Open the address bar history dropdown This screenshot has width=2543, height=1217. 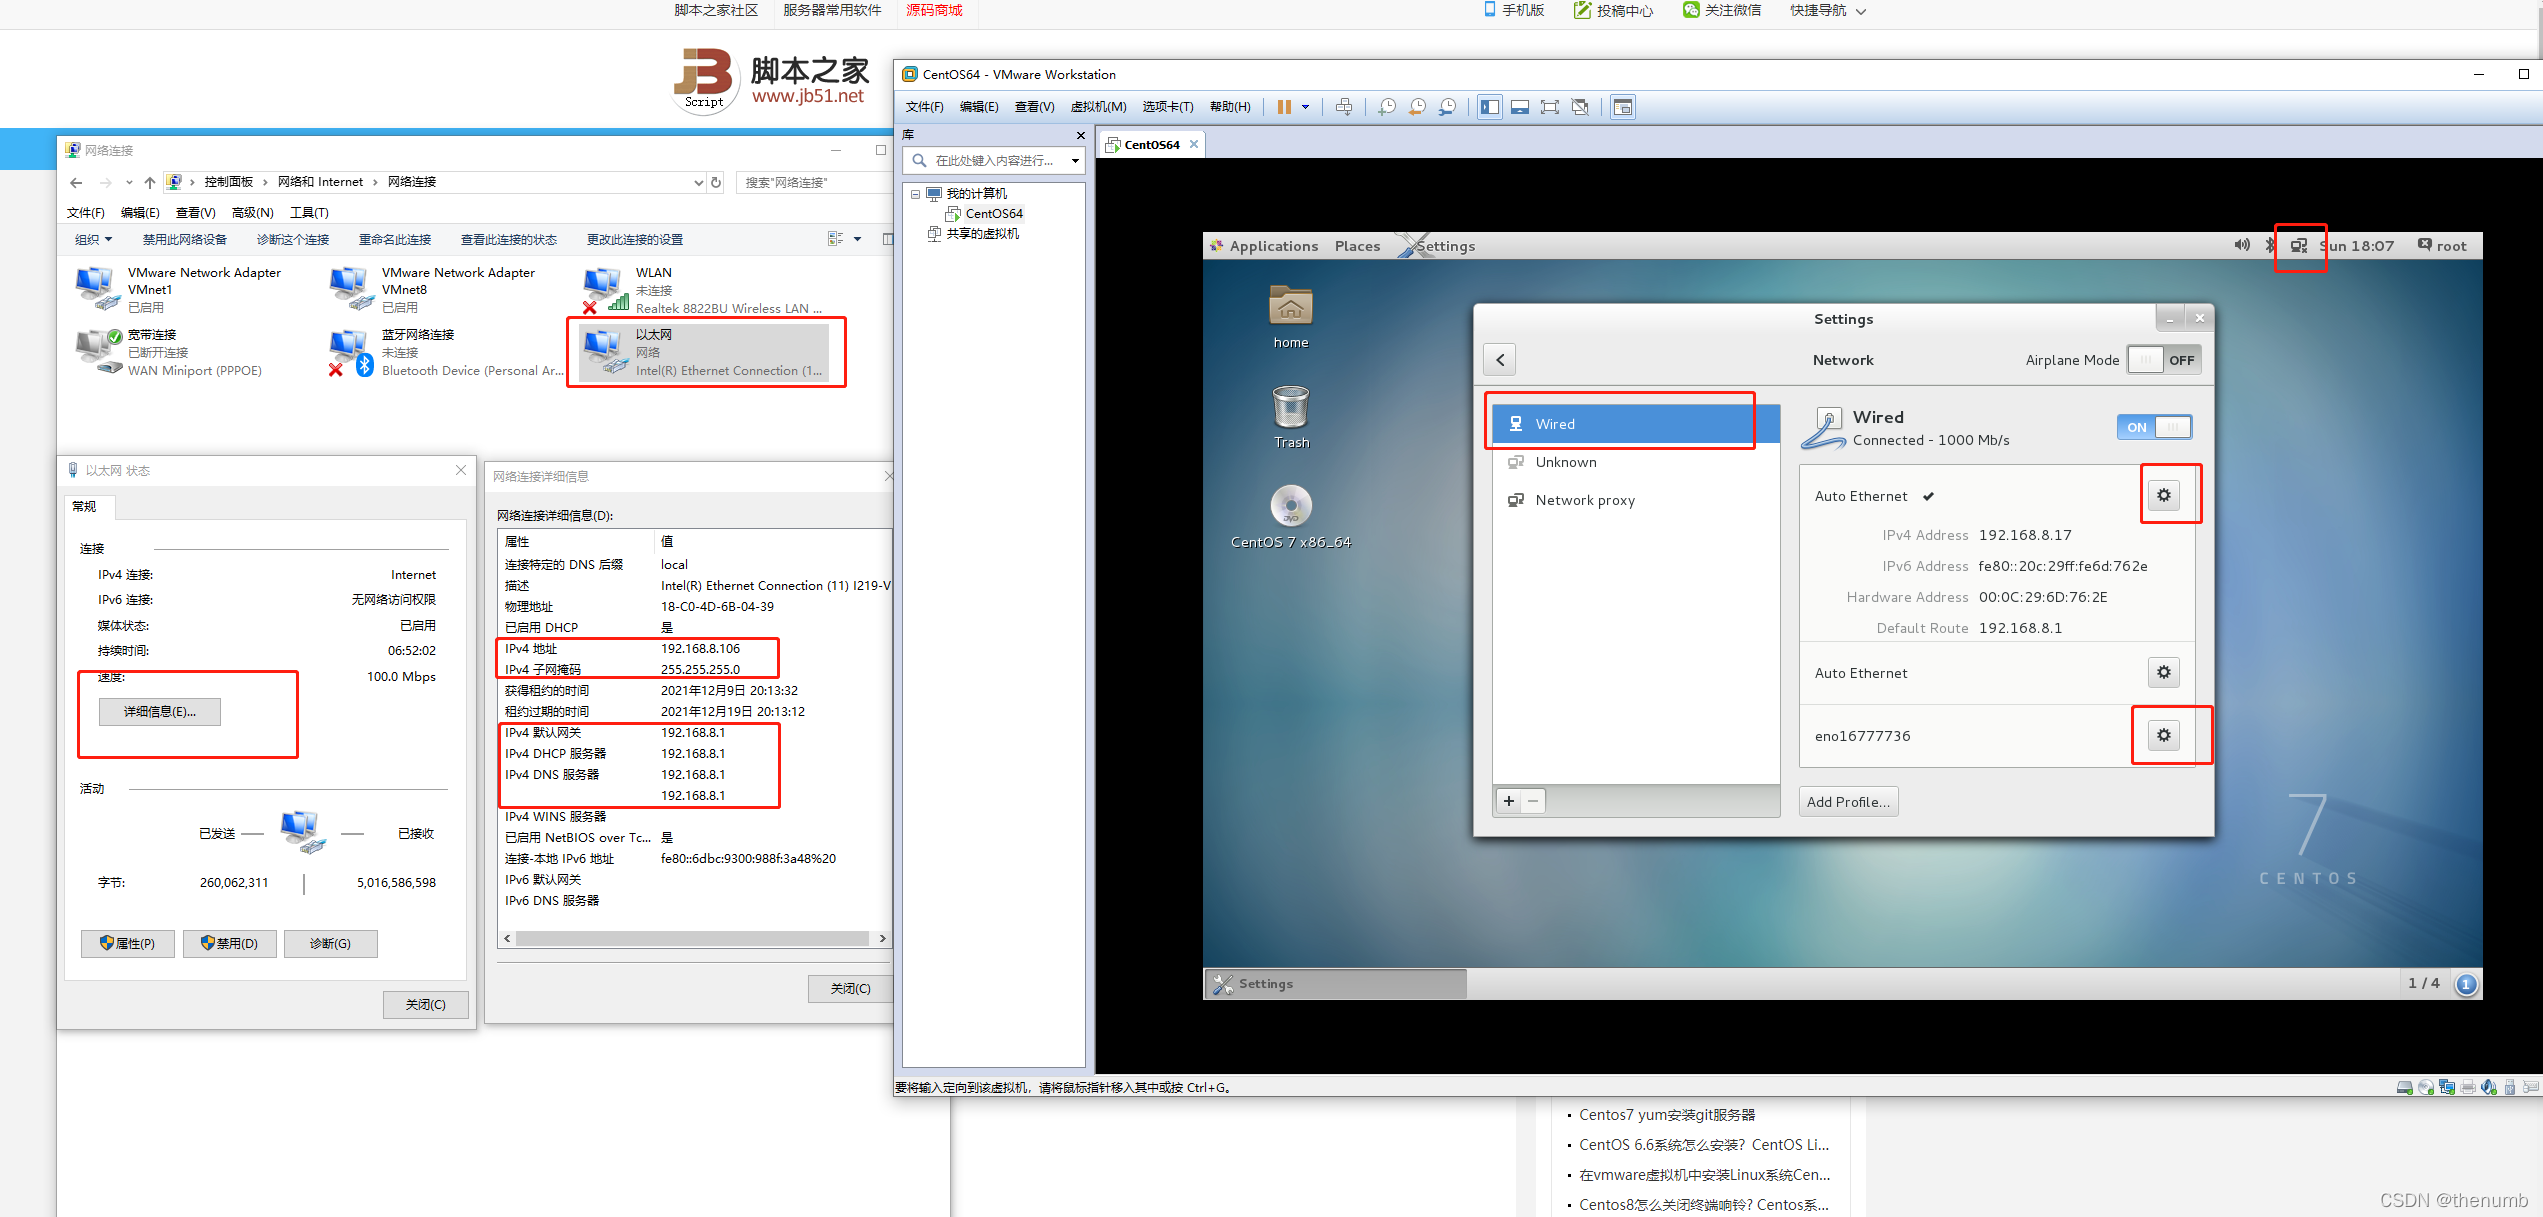[x=698, y=182]
